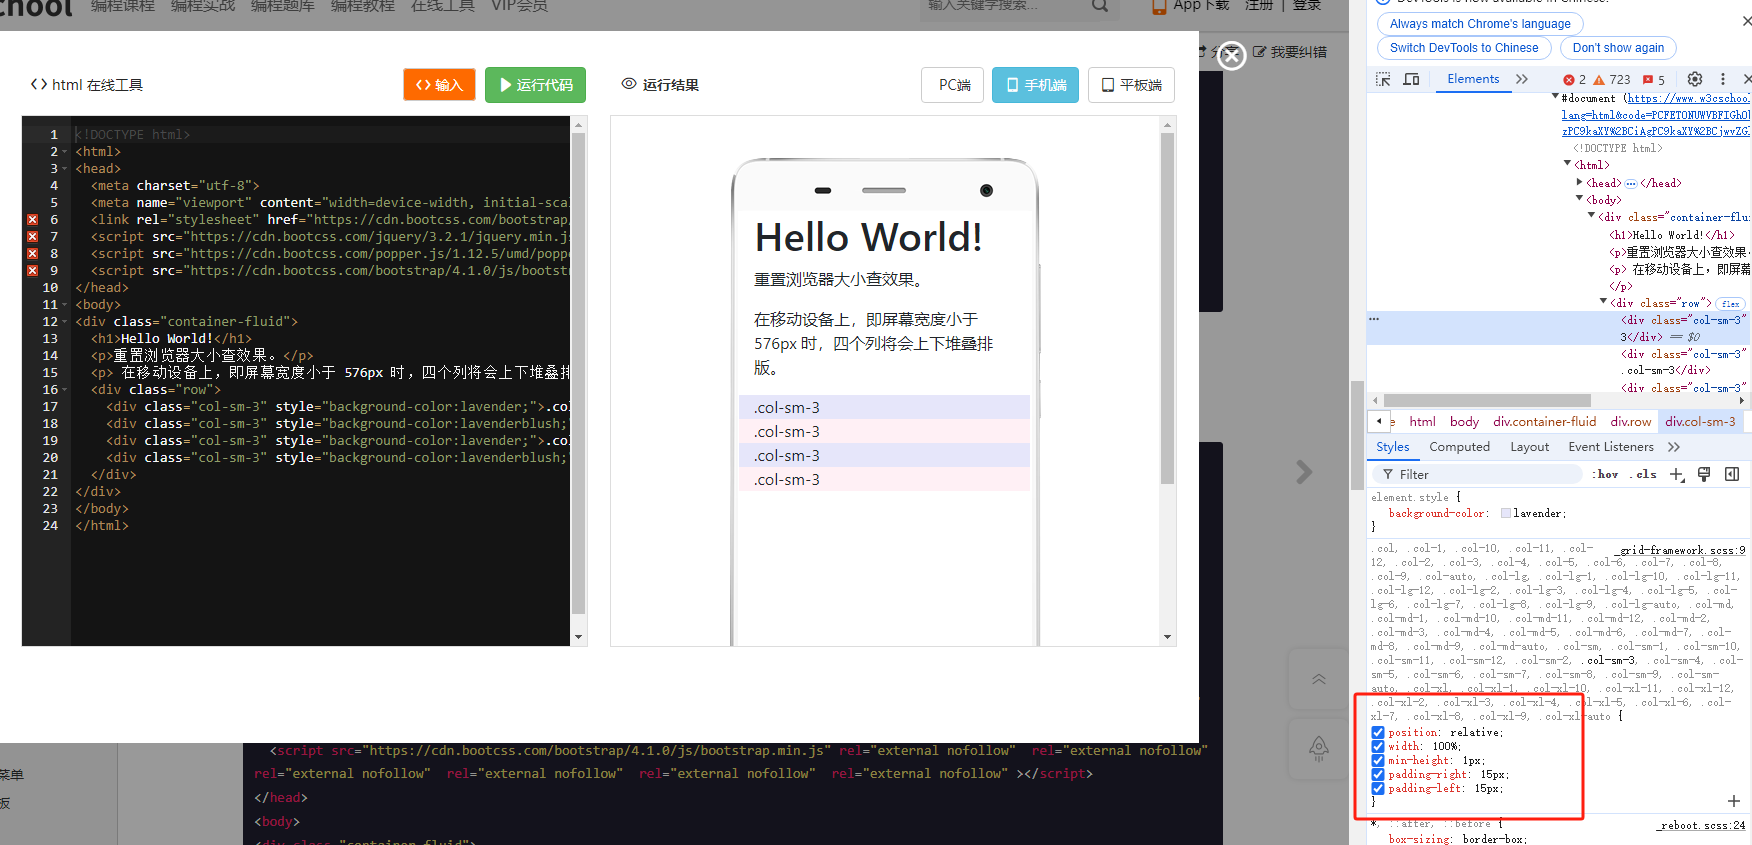Fold code at line 16 div row

65,390
